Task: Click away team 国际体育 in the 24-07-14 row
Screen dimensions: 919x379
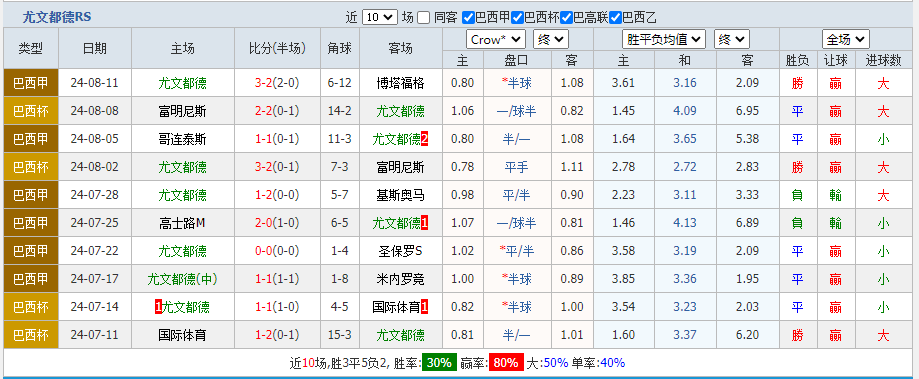Action: [x=397, y=308]
